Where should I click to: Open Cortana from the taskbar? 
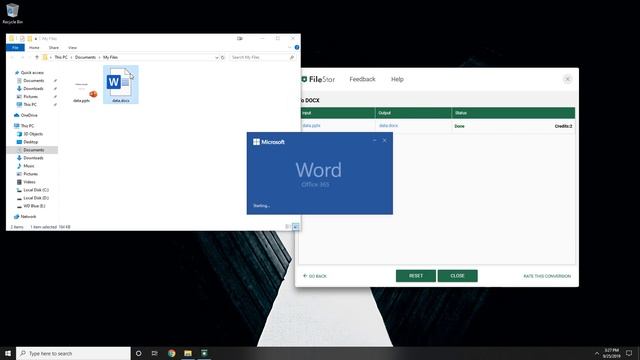(x=138, y=353)
